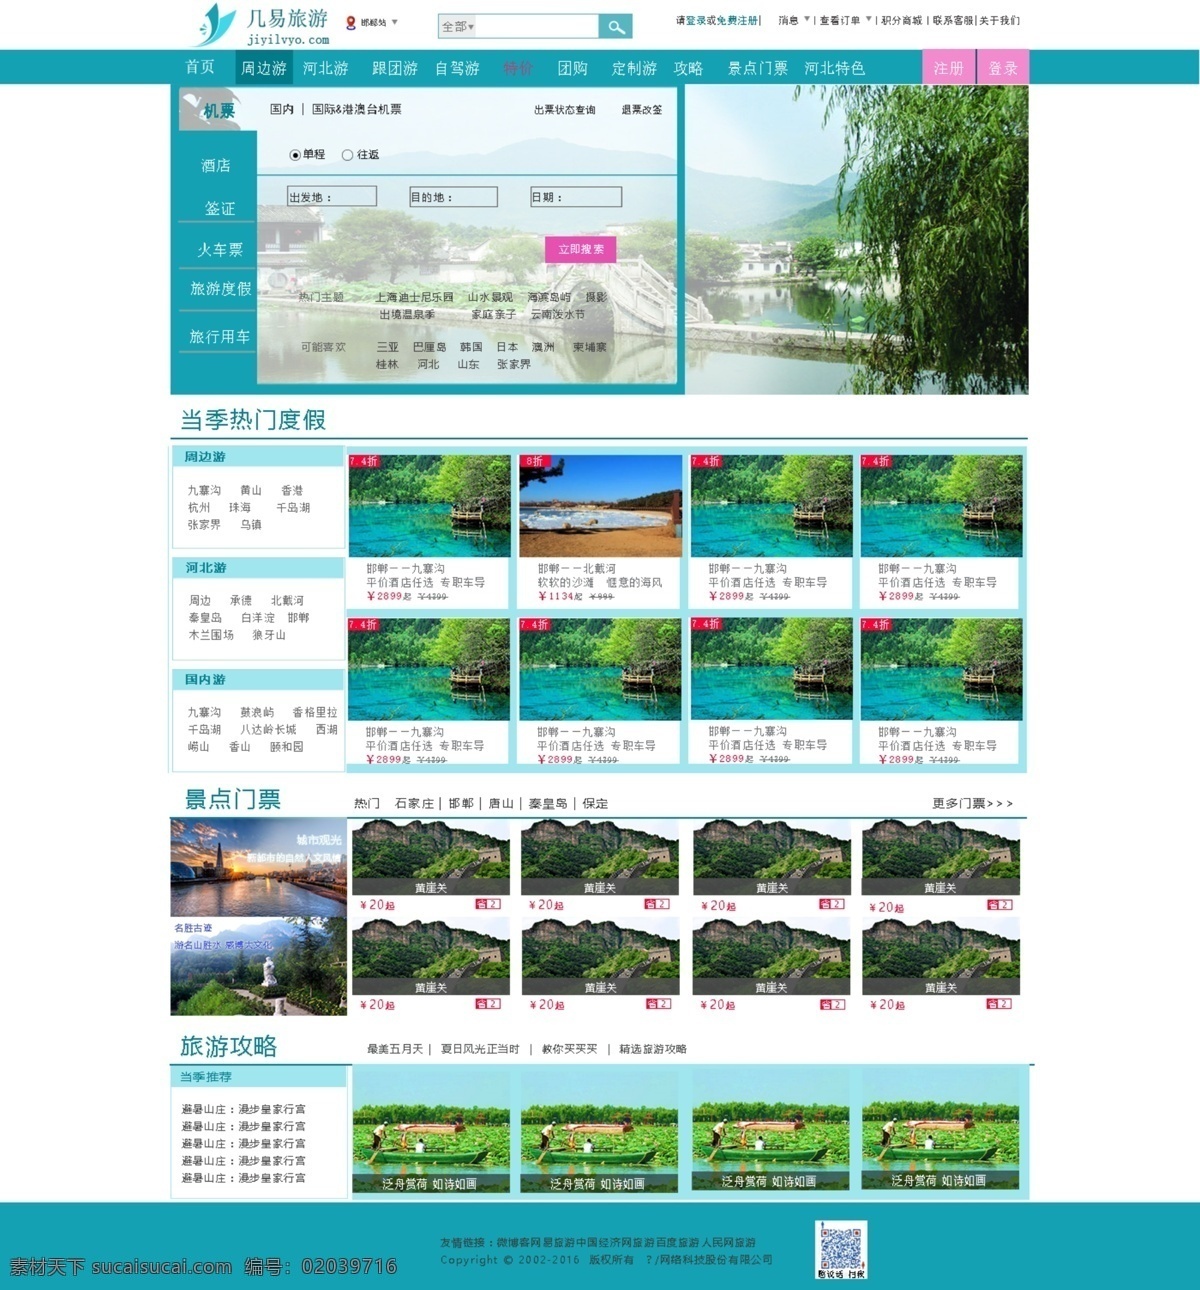The width and height of the screenshot is (1200, 1290).
Task: Select the 秦皇岛 ticket filter
Action: tap(548, 803)
